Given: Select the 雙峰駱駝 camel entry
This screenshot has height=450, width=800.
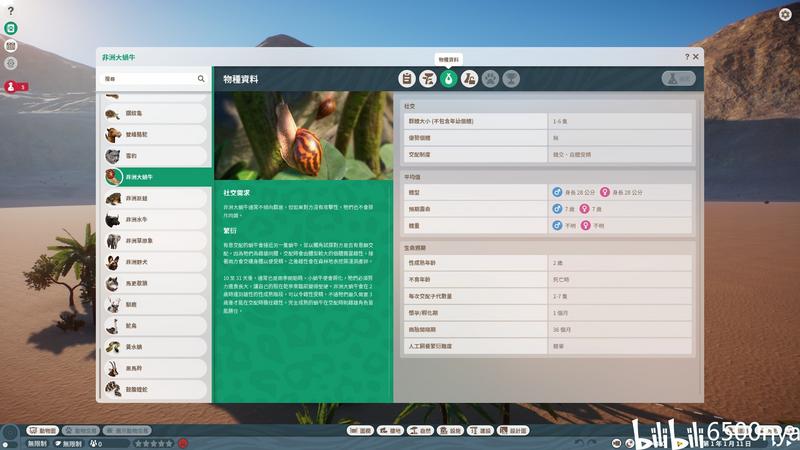Looking at the screenshot, I should [x=156, y=135].
